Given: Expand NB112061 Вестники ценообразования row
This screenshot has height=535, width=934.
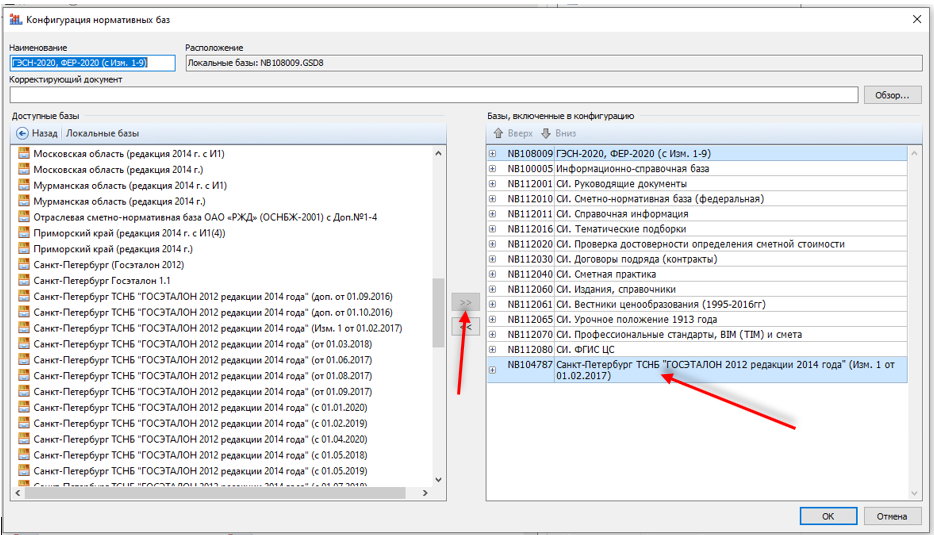Looking at the screenshot, I should click(493, 304).
